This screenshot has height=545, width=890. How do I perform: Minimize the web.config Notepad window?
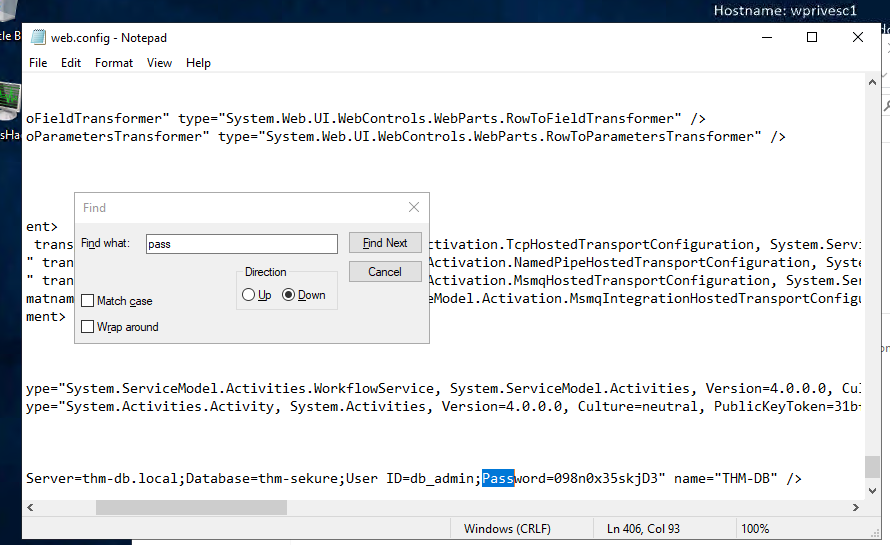tap(766, 38)
